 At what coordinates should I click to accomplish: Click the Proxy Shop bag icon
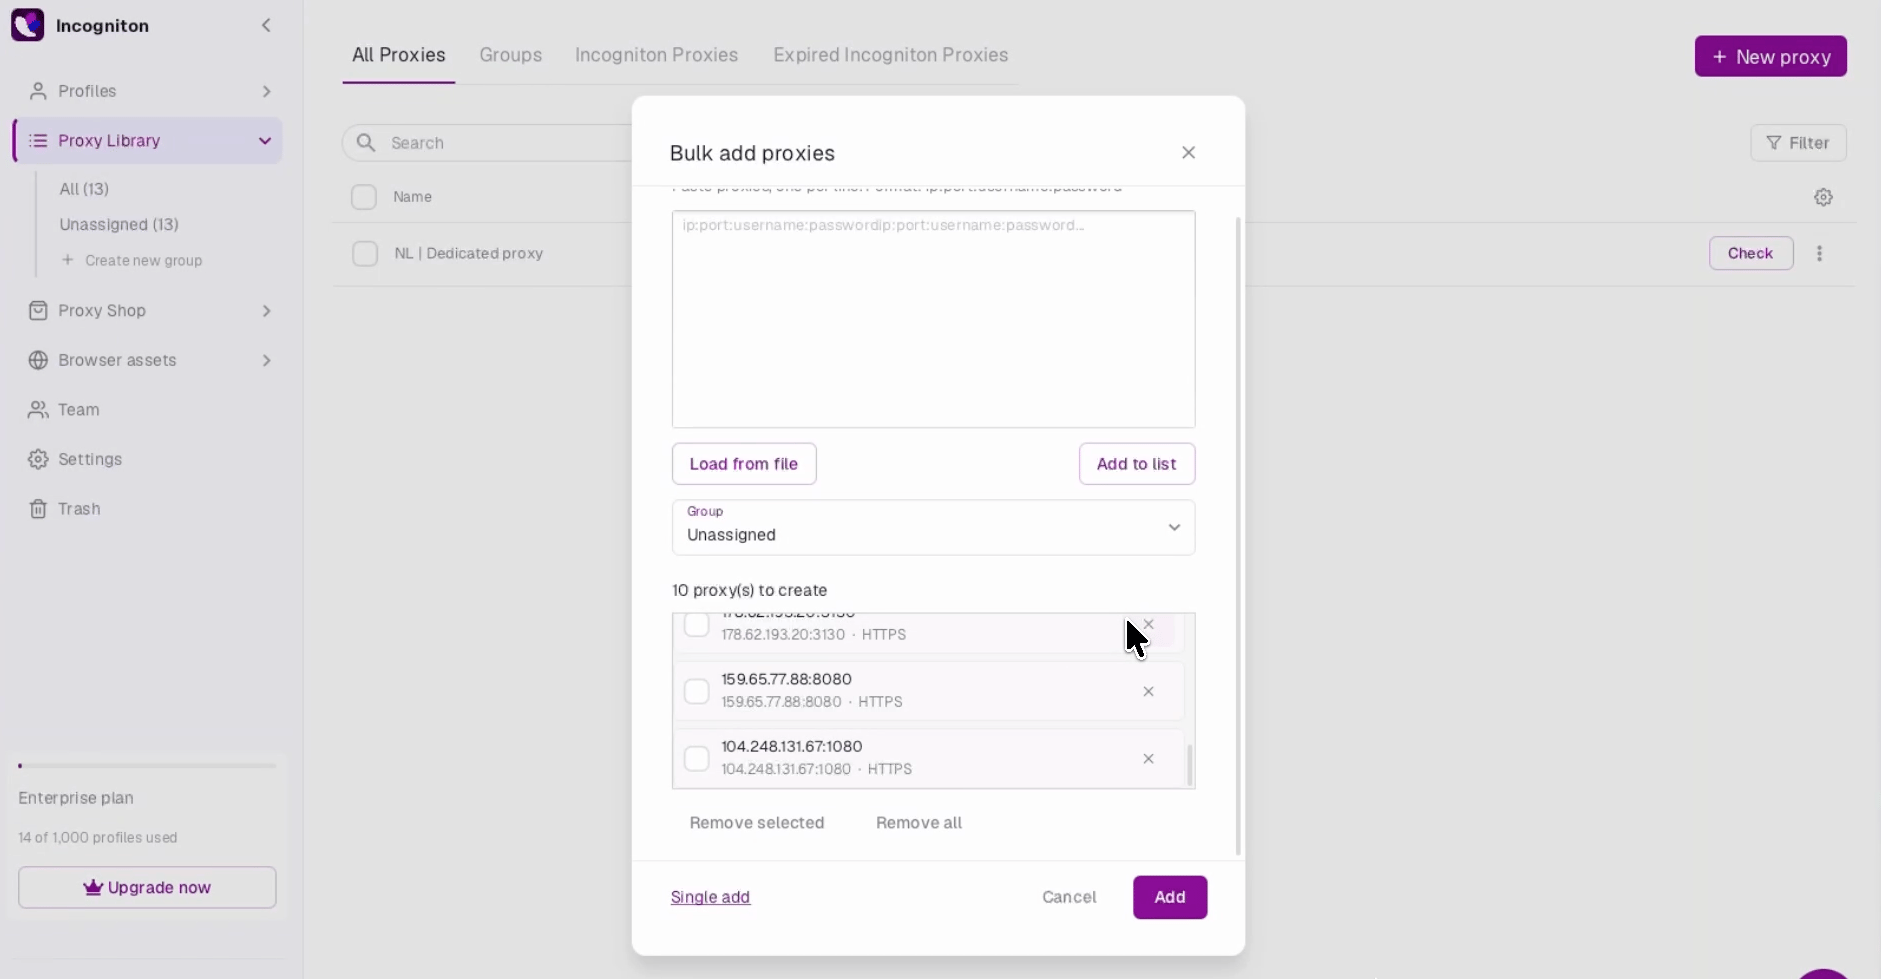coord(38,311)
